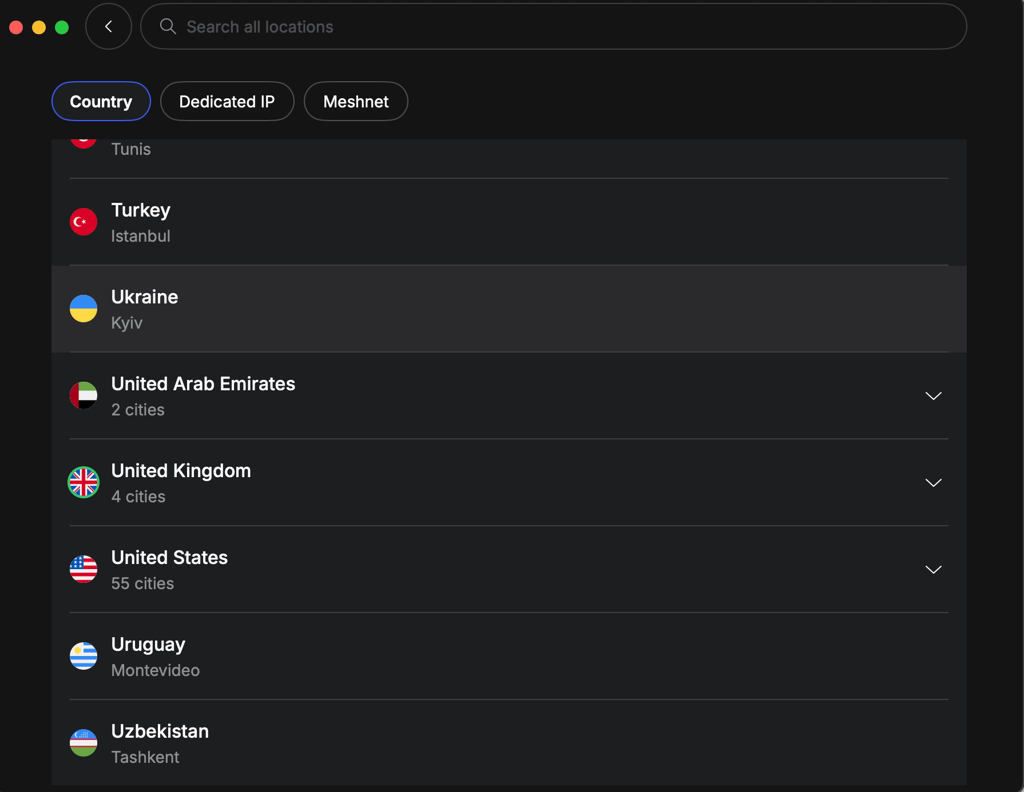Image resolution: width=1024 pixels, height=792 pixels.
Task: Switch to the Country tab
Action: (101, 101)
